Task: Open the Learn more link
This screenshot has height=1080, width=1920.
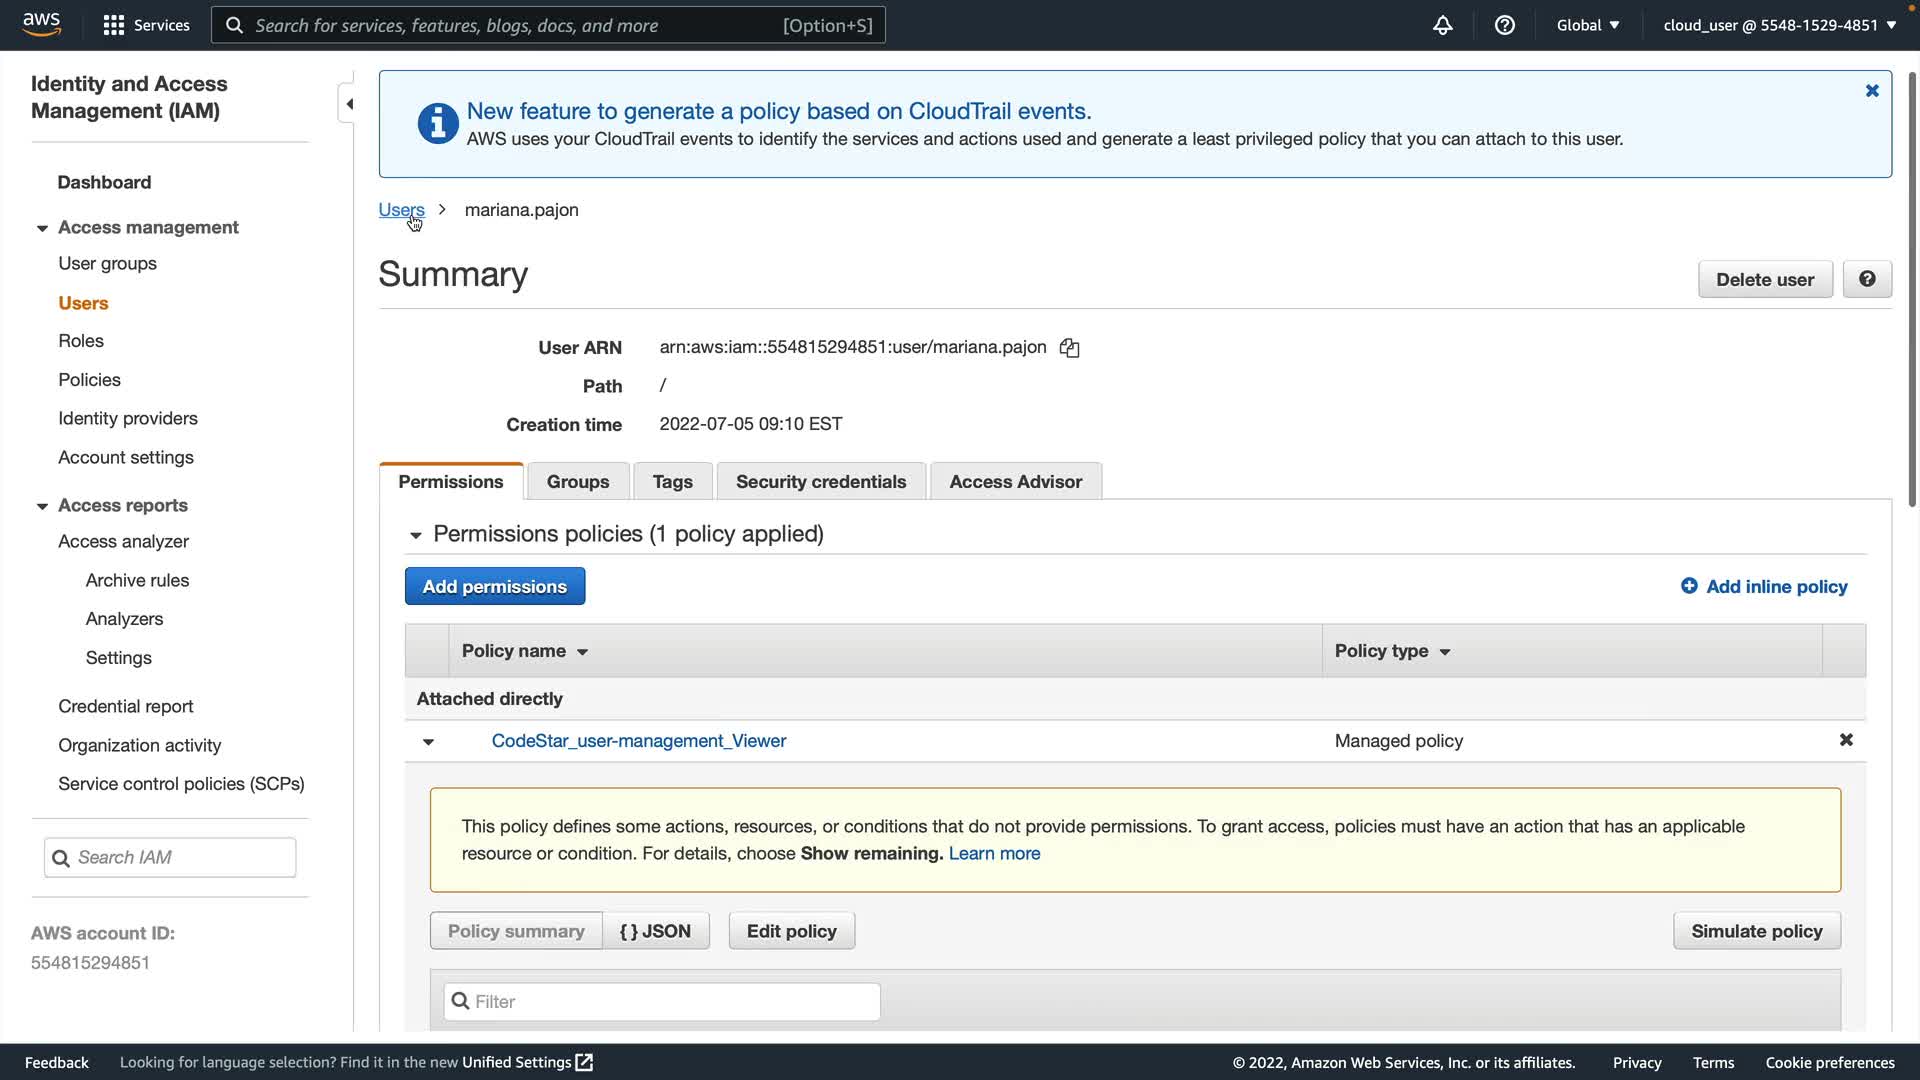Action: point(994,853)
